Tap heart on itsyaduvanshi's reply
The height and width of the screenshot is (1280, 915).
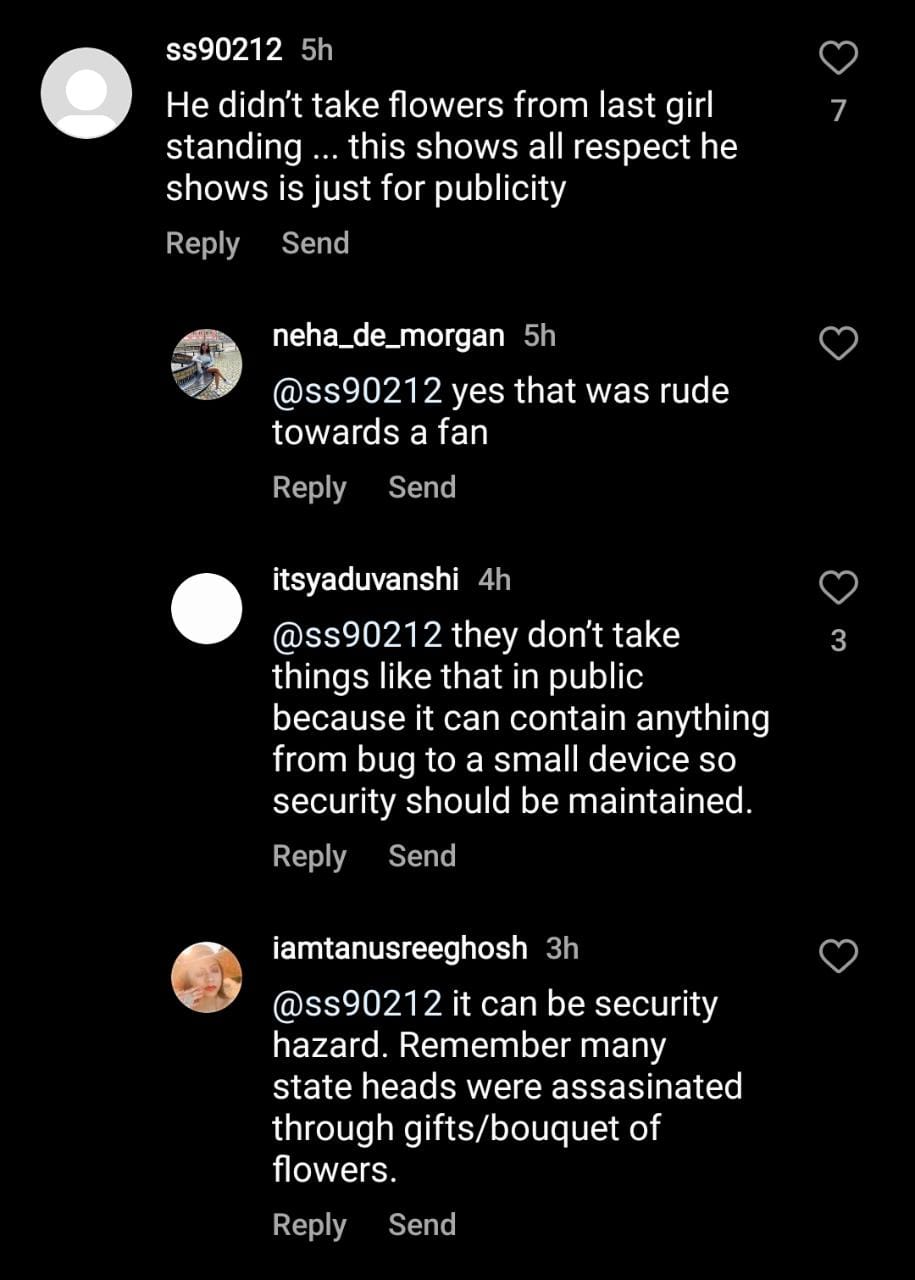pos(838,588)
